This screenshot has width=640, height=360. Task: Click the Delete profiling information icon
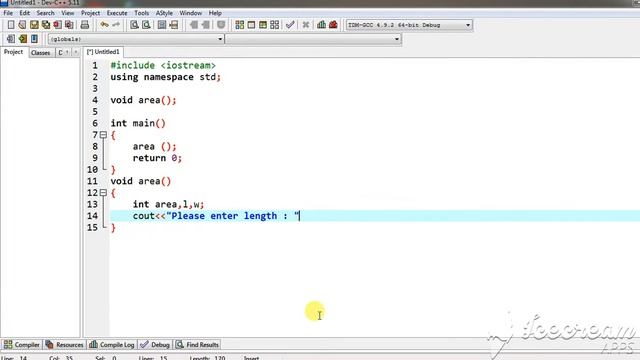pos(333,25)
